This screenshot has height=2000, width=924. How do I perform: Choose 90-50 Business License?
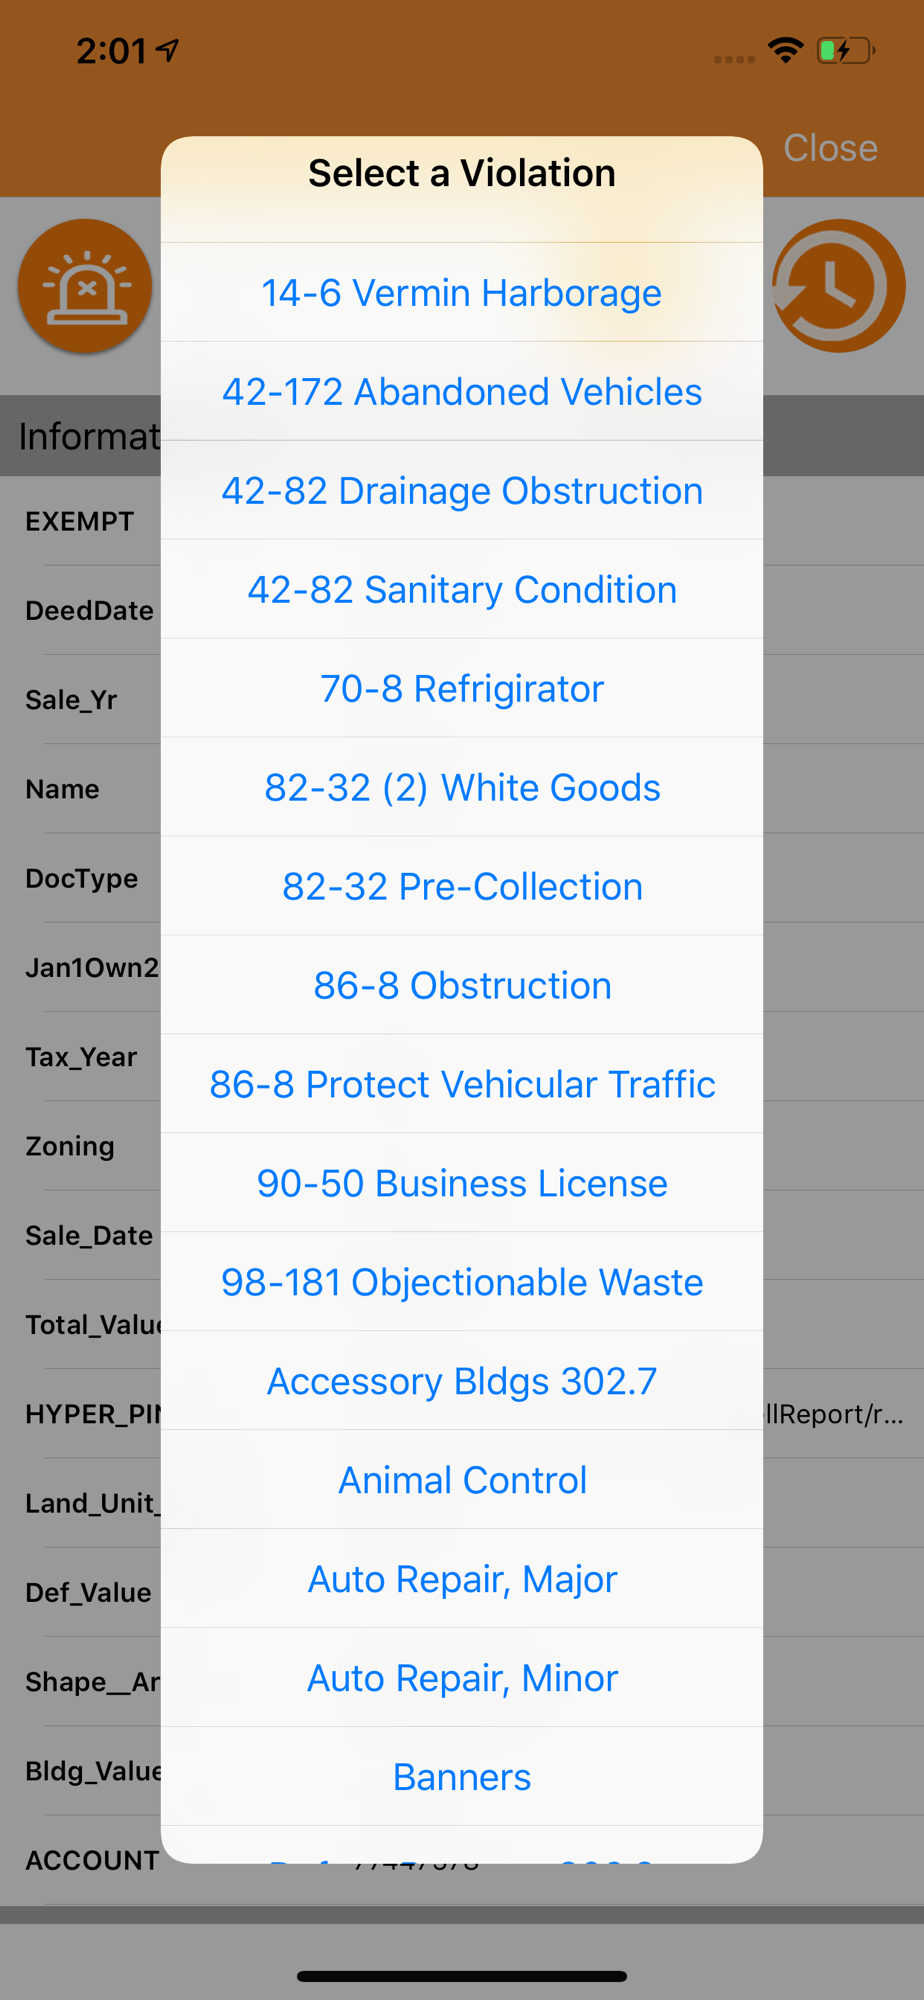coord(461,1184)
